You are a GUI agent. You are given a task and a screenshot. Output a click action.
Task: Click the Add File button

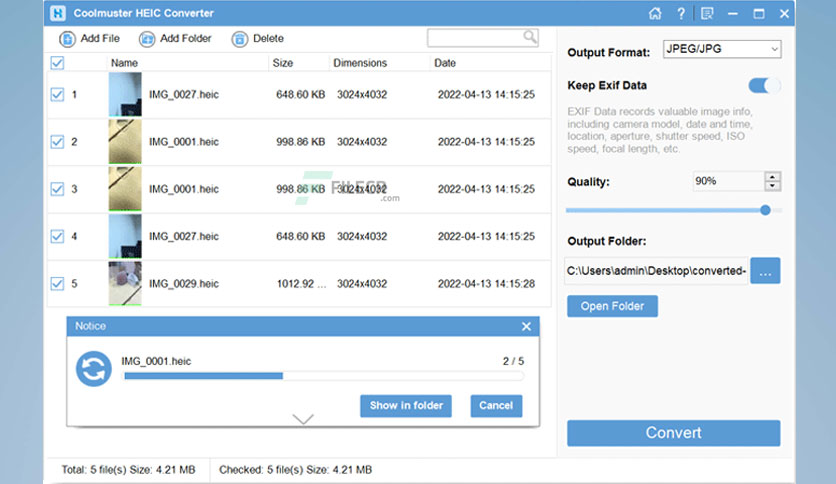[89, 38]
